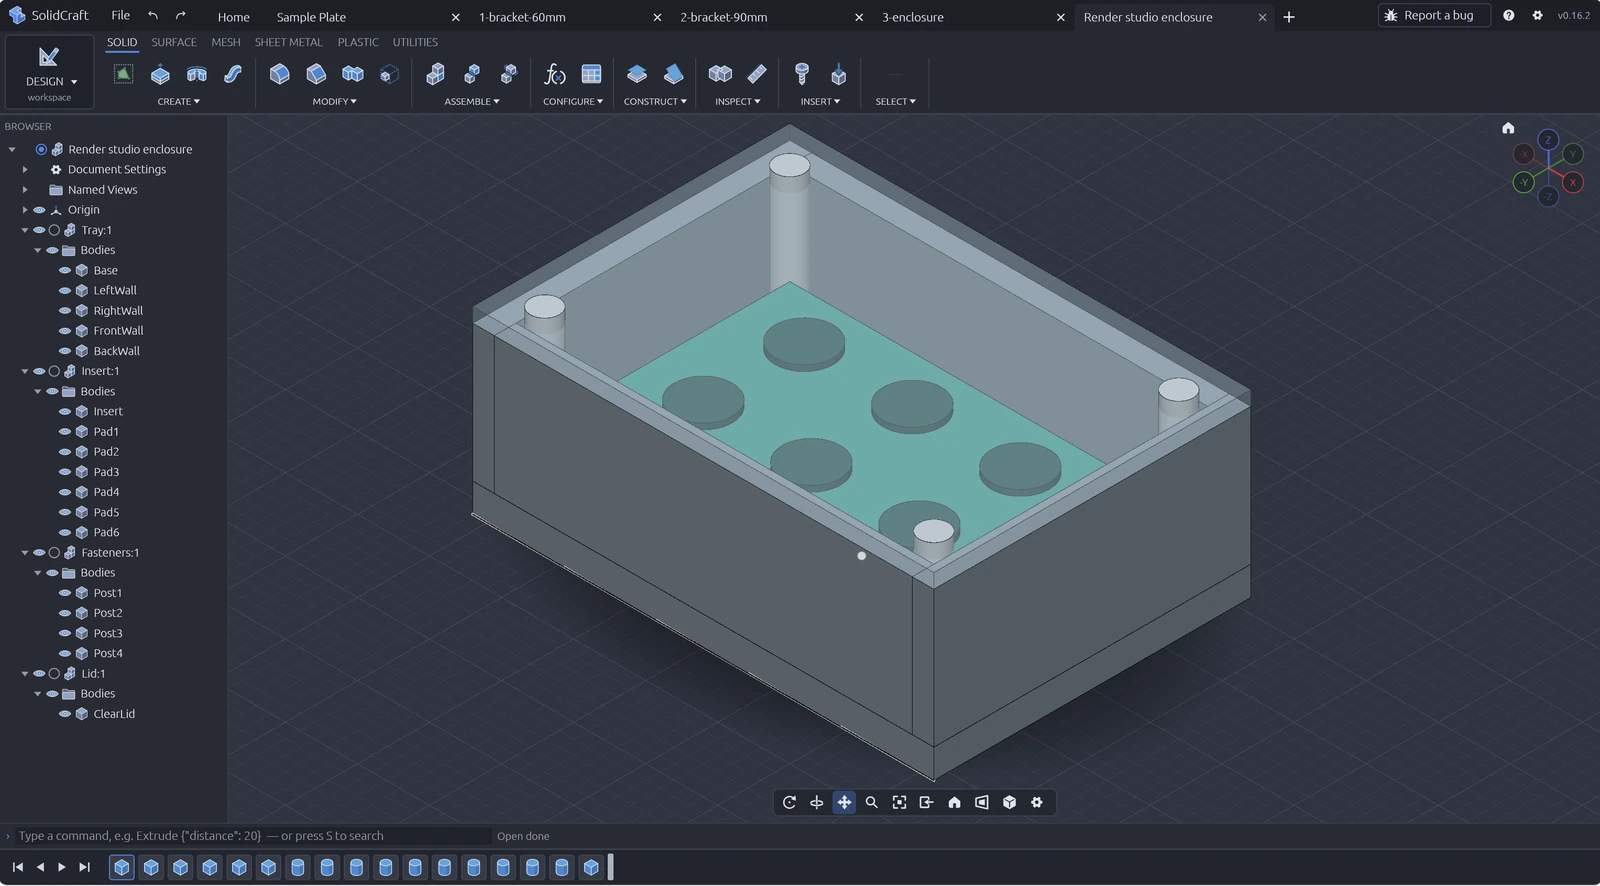Click the Measure ruler icon
The image size is (1600, 886).
tap(757, 74)
